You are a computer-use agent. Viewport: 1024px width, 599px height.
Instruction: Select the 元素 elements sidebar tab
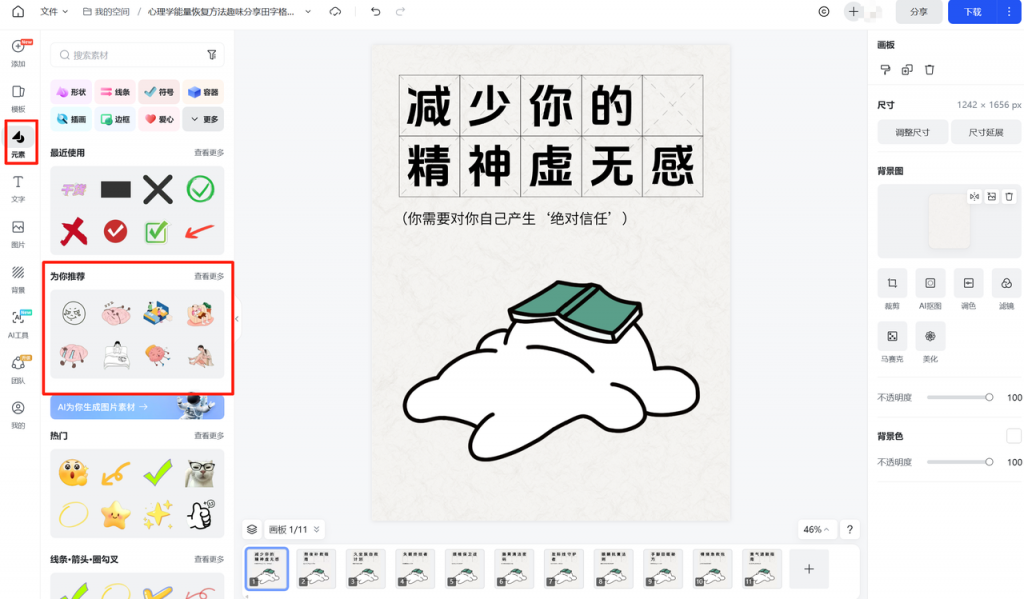(x=18, y=143)
